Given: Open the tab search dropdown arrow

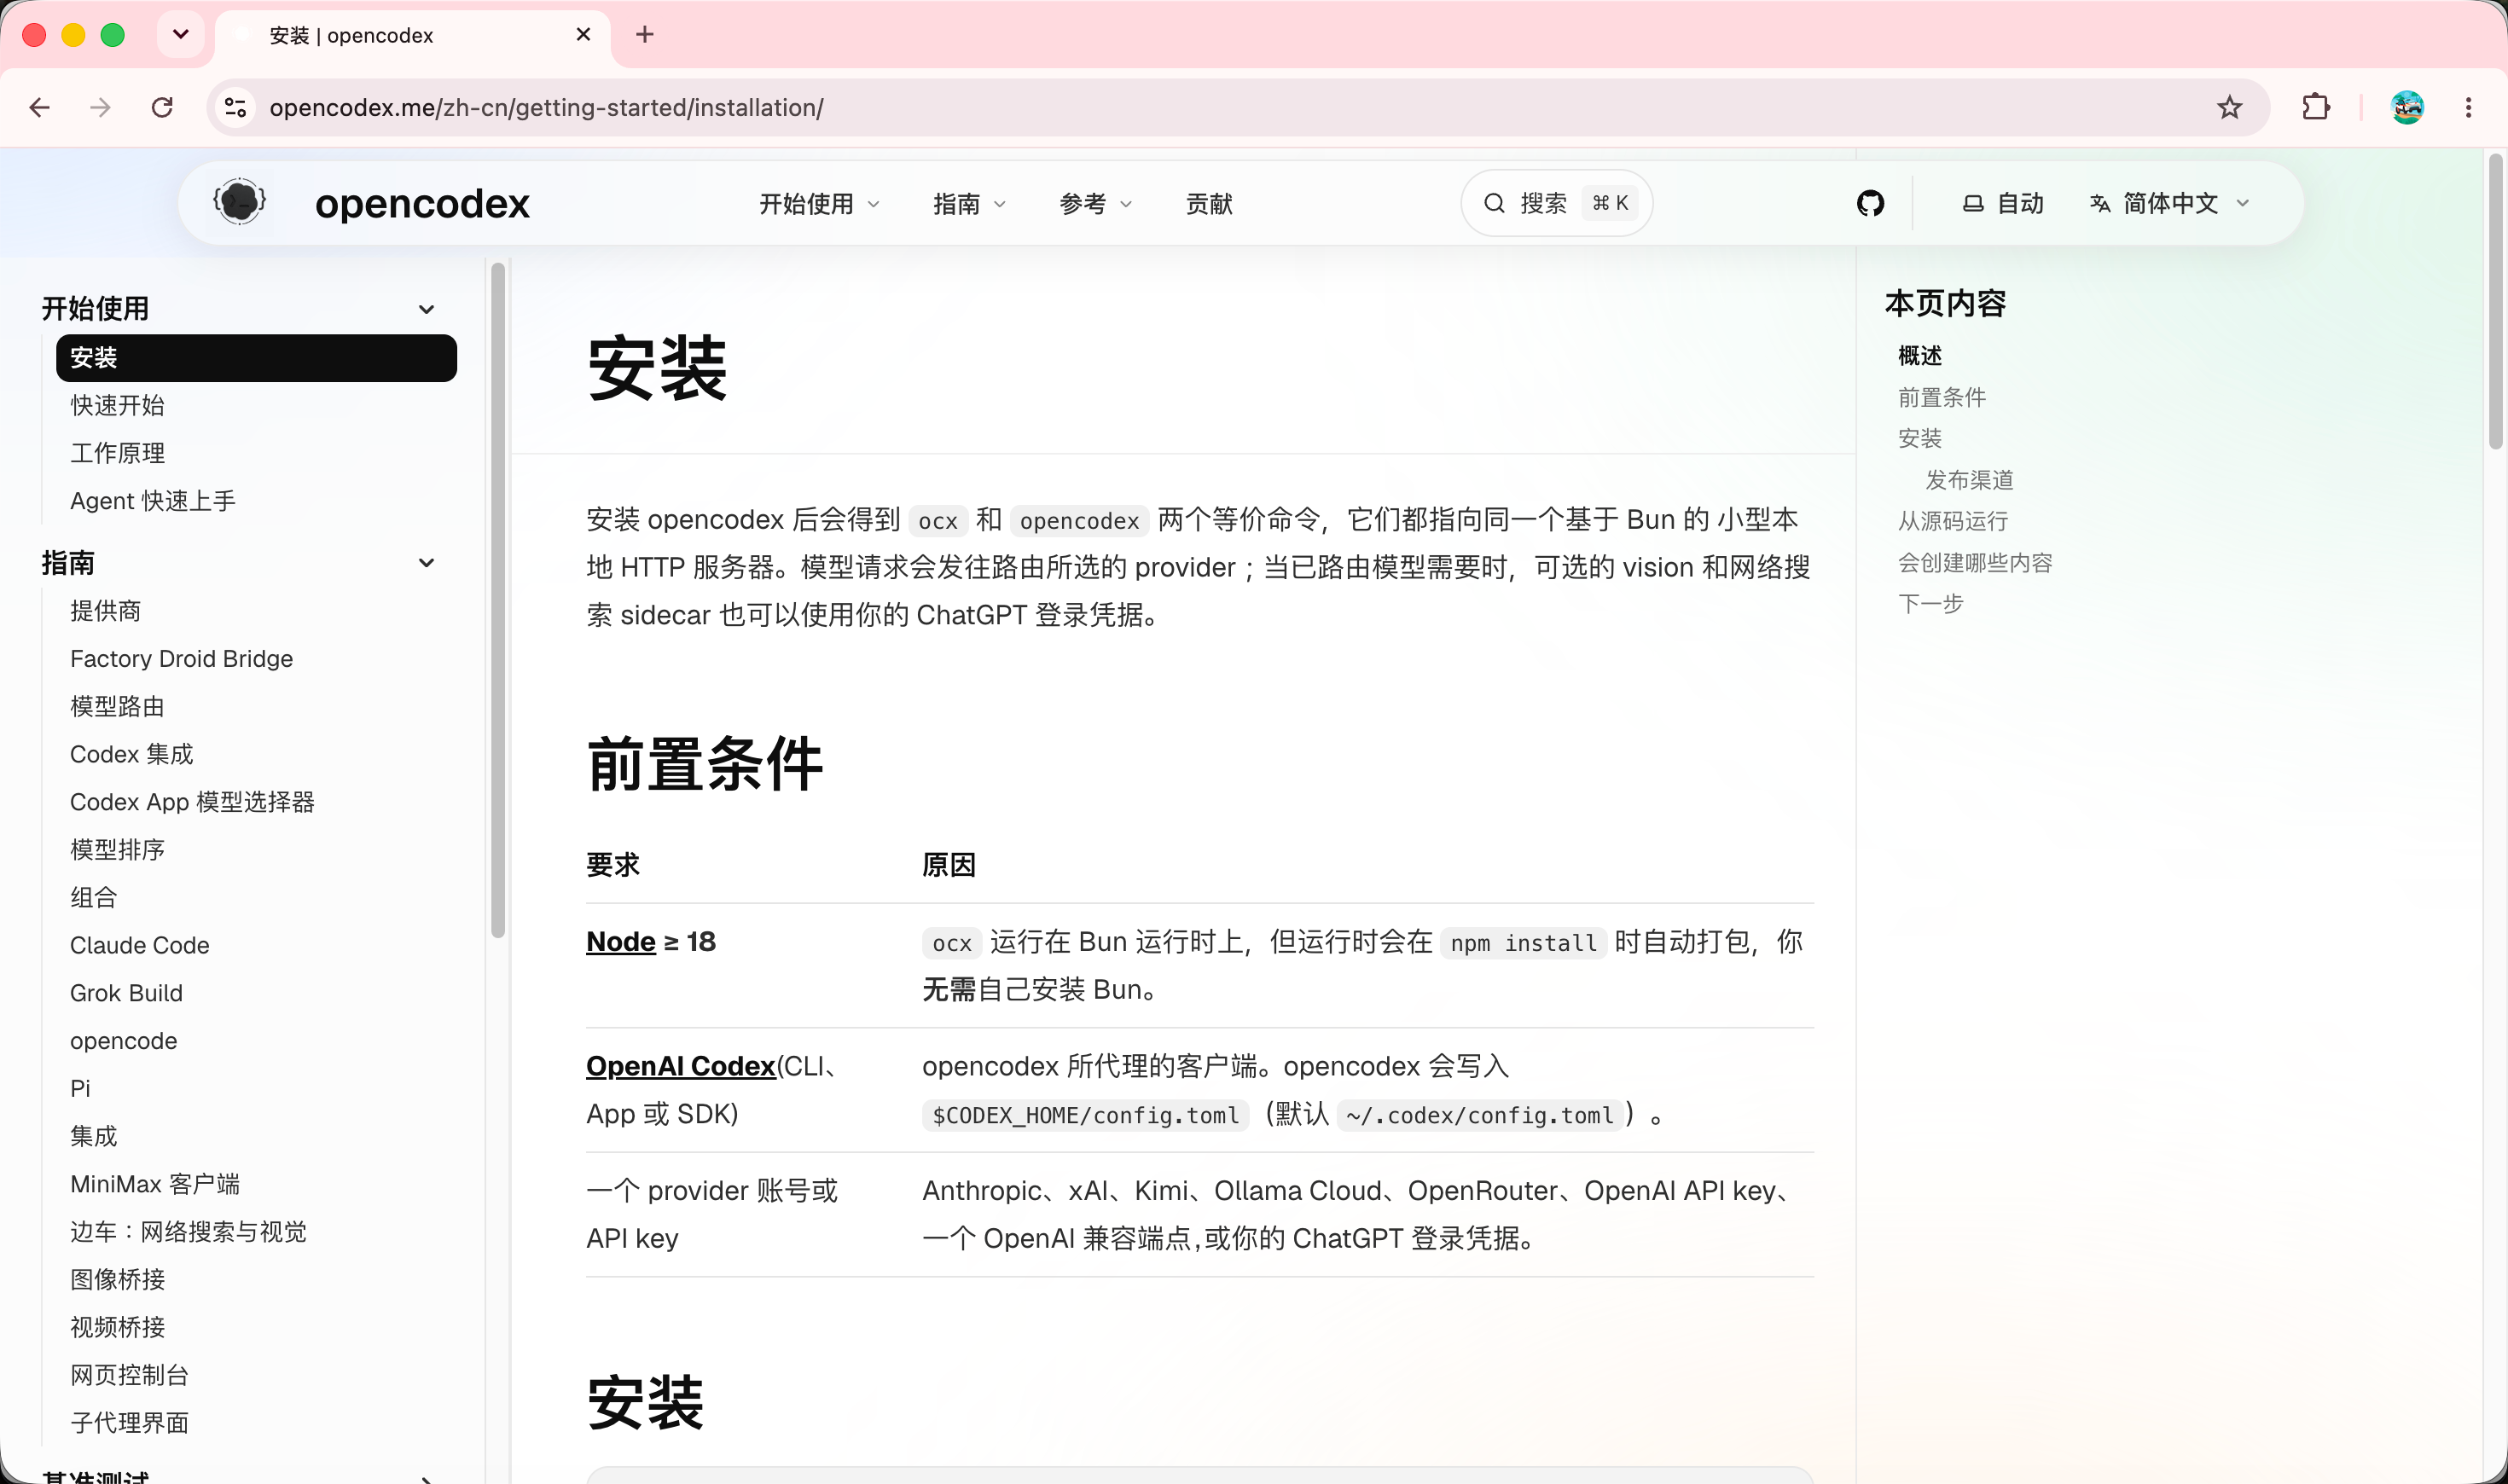Looking at the screenshot, I should tap(181, 35).
